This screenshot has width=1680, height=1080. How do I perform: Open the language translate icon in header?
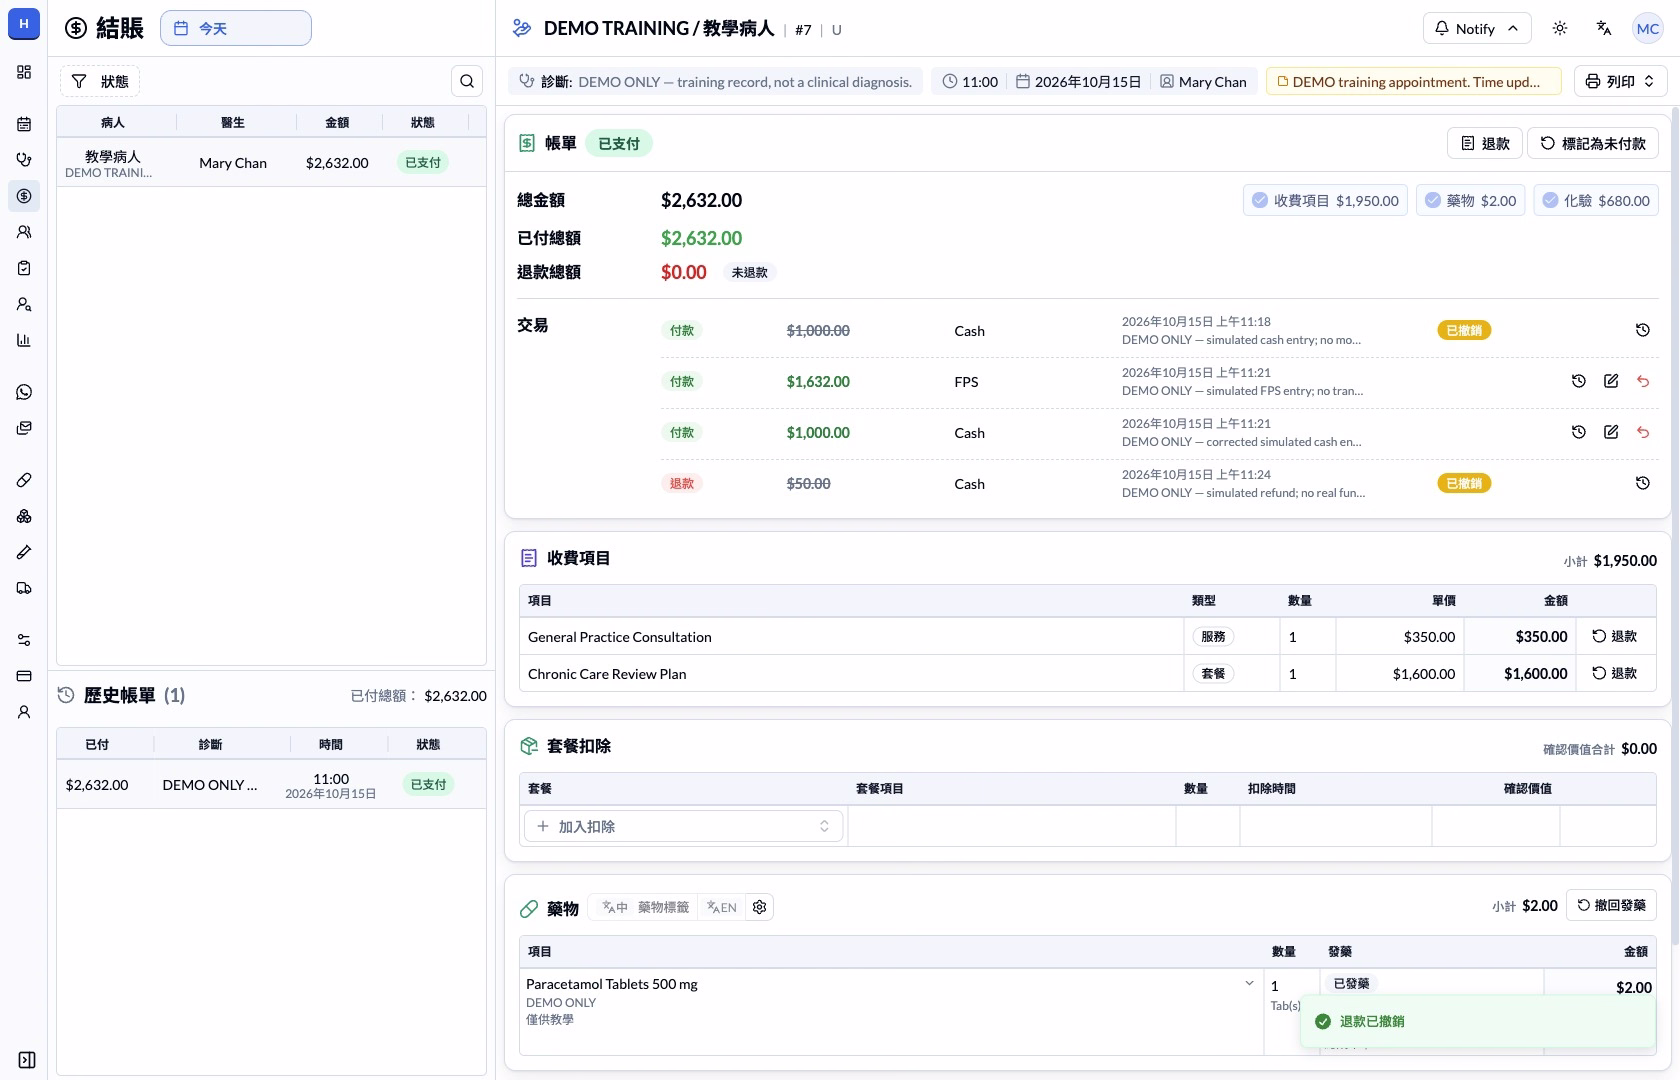click(x=1604, y=28)
